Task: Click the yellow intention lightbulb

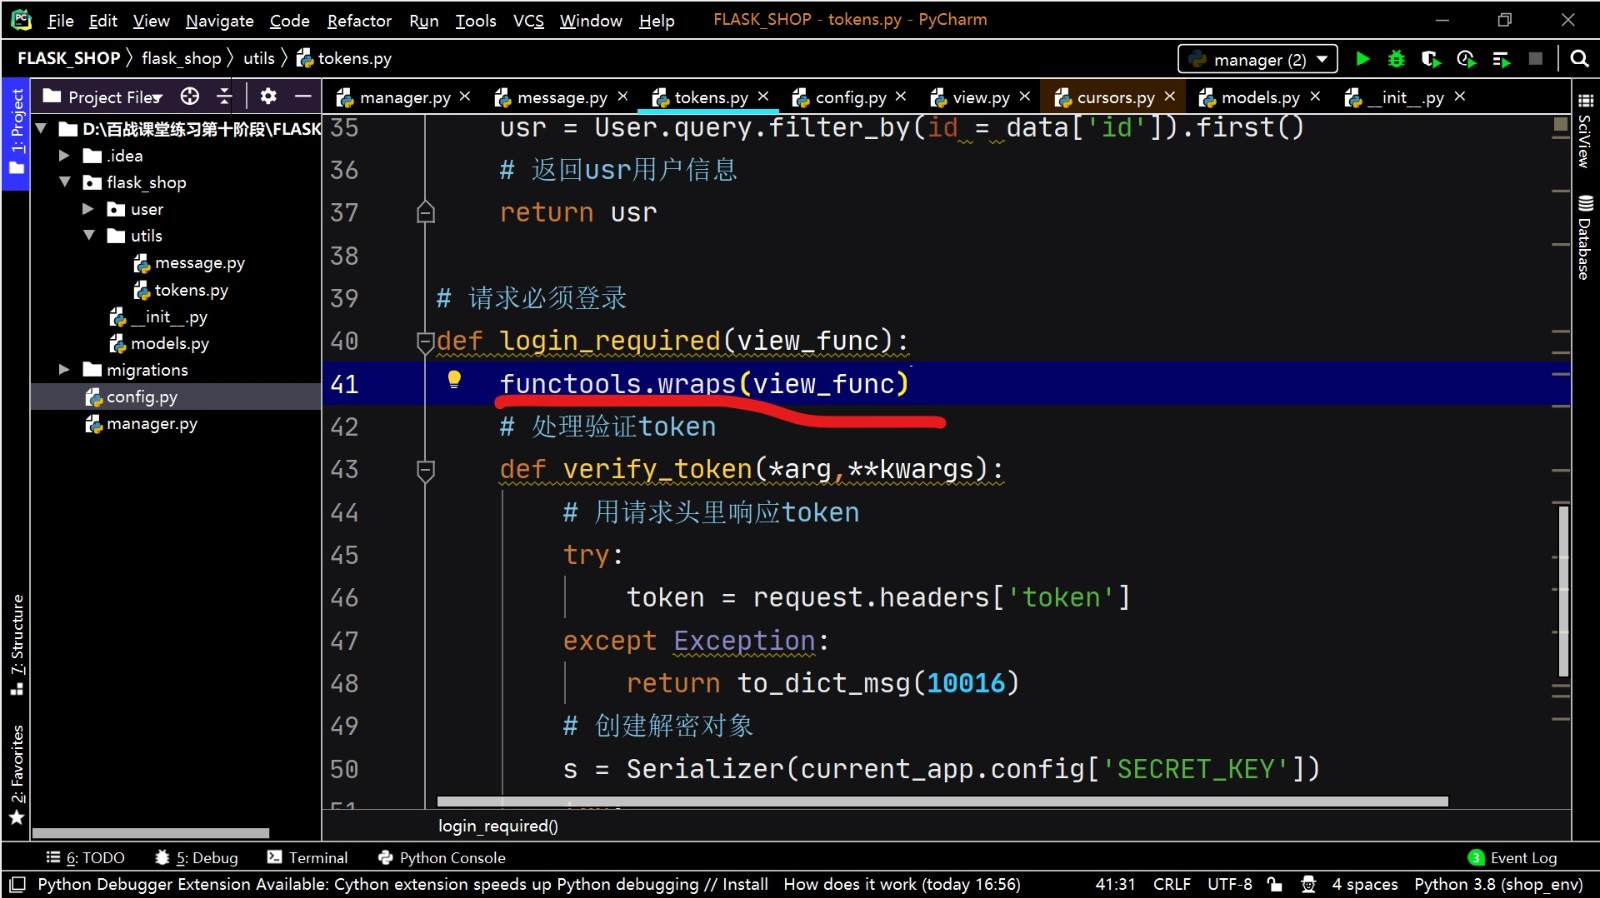Action: click(x=454, y=379)
